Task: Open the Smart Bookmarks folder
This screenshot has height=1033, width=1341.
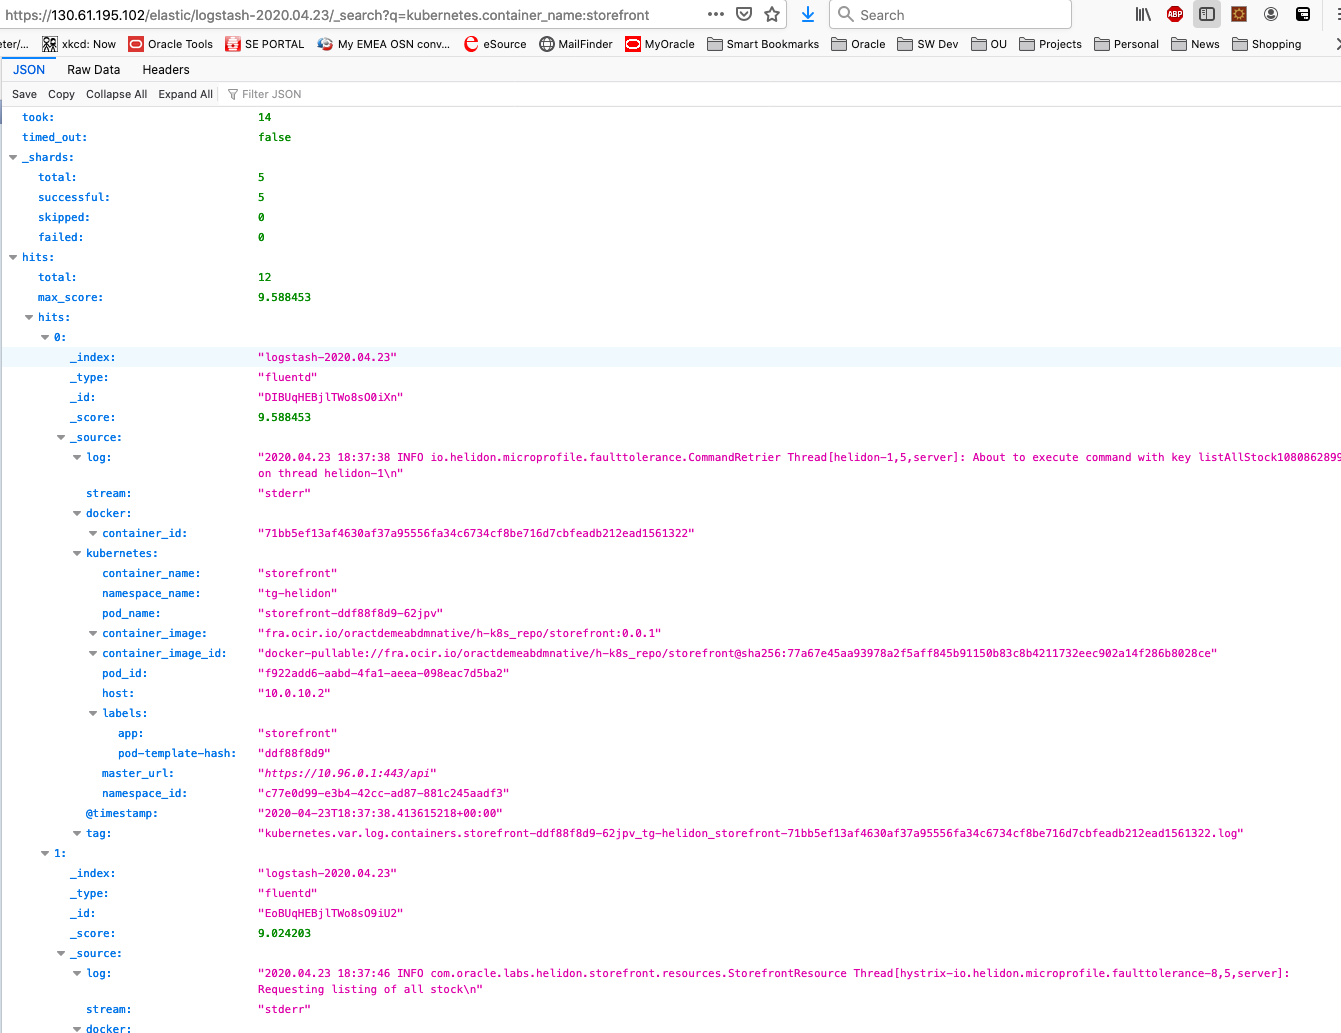Action: point(763,44)
